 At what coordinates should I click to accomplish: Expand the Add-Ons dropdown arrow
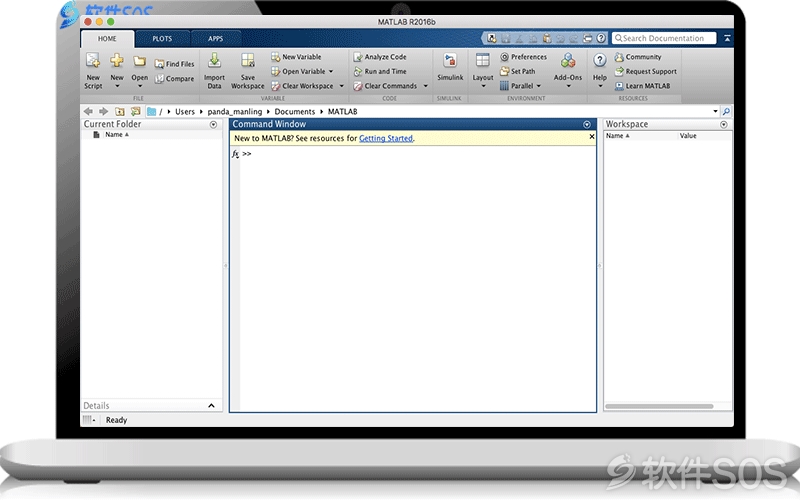[x=568, y=86]
